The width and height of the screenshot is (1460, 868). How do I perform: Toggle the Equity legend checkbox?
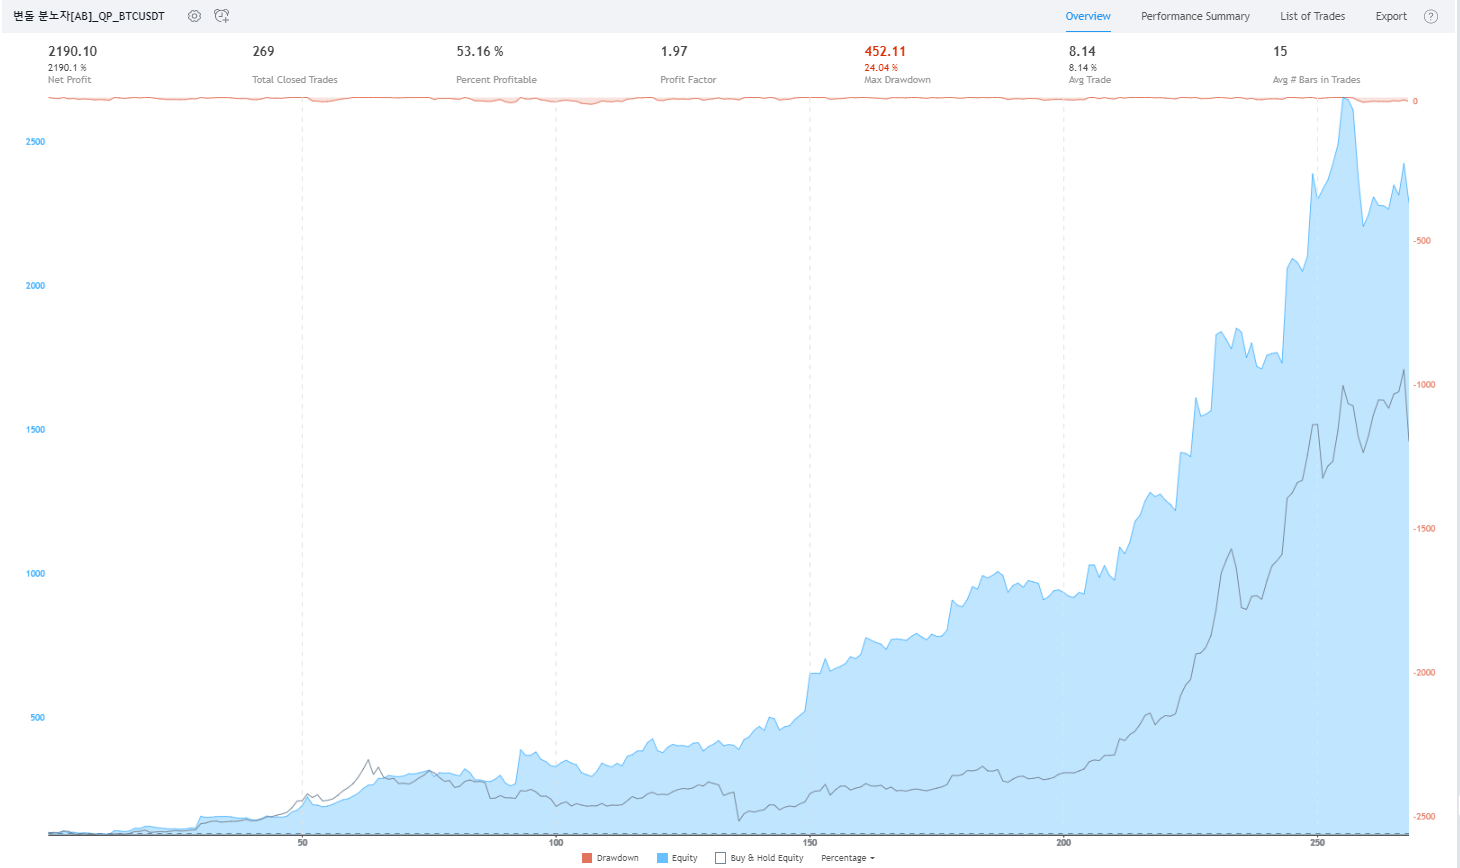[662, 858]
